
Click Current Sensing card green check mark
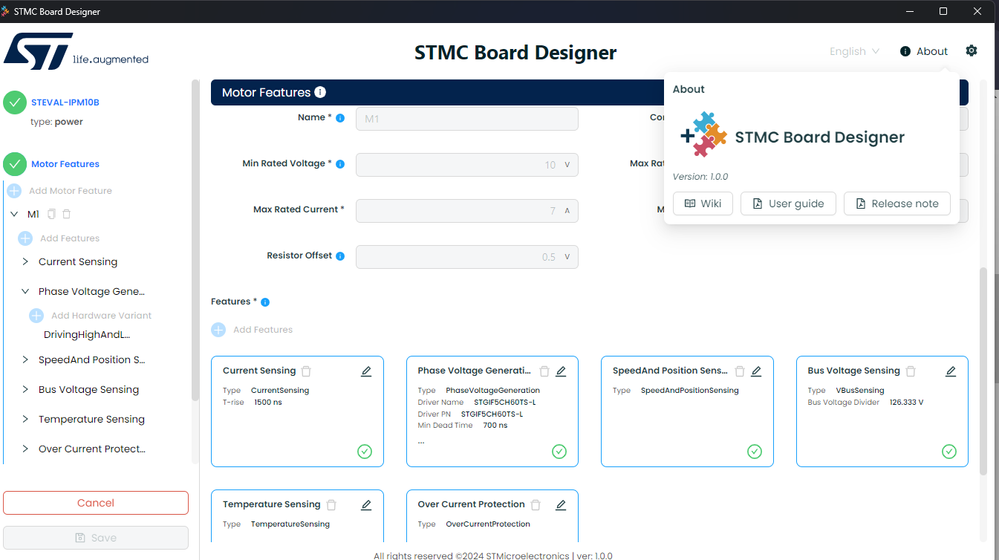click(x=364, y=452)
